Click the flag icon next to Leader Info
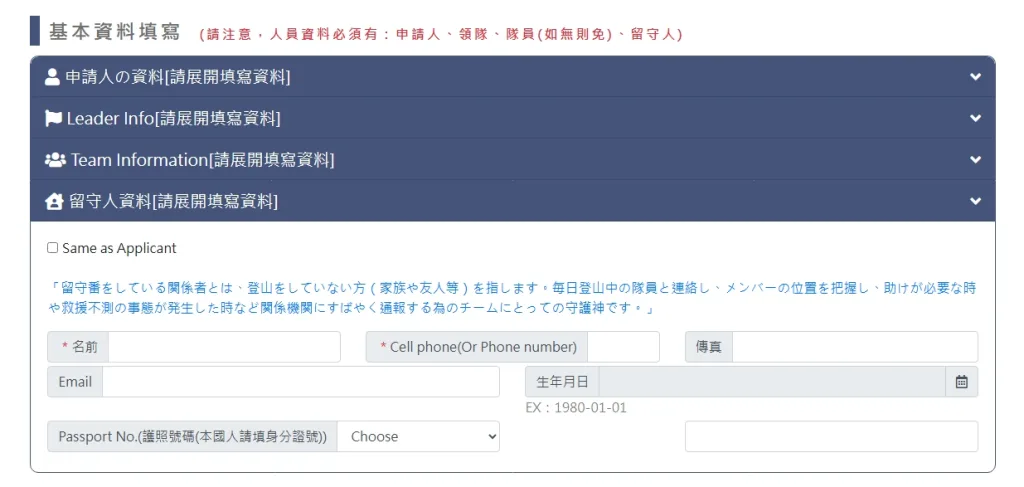This screenshot has width=1024, height=487. 53,118
